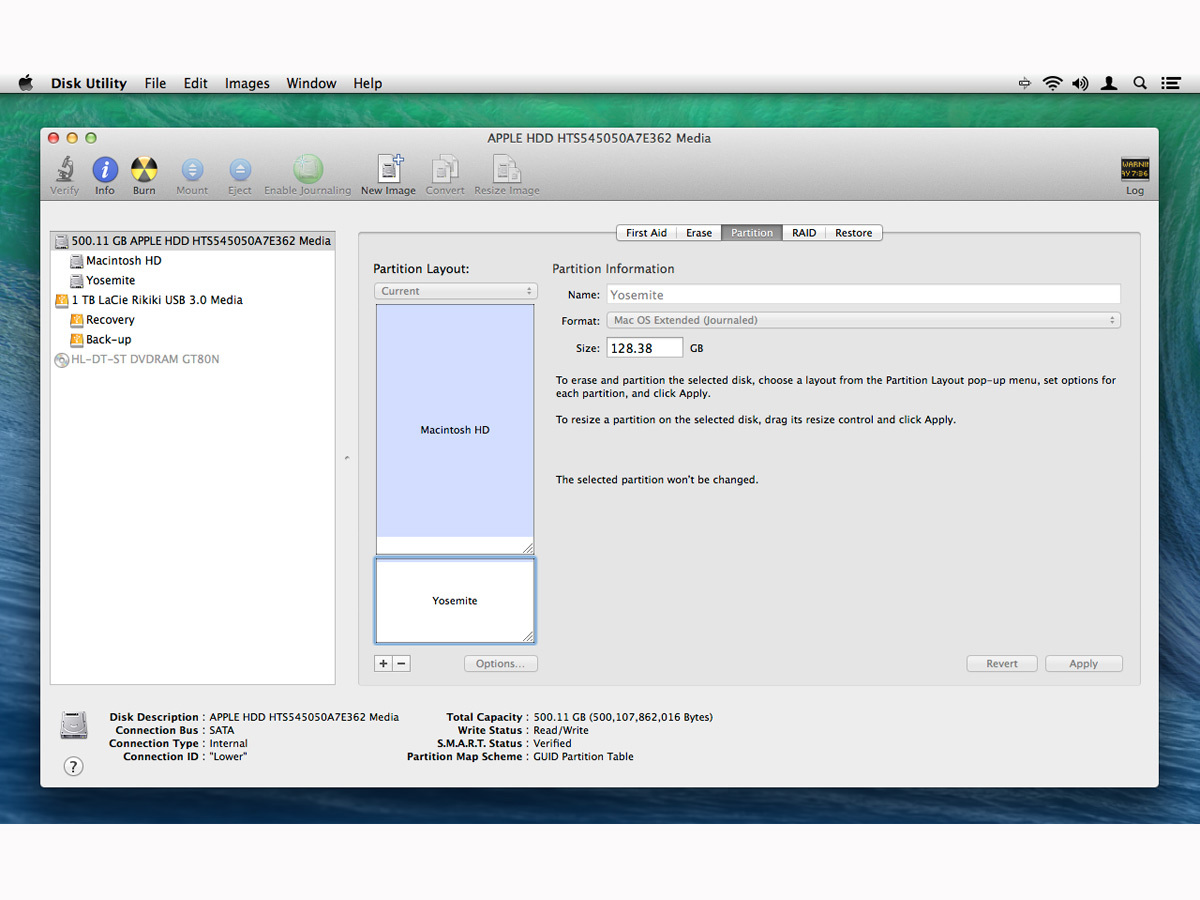Switch to the RAID tab
Image resolution: width=1200 pixels, height=900 pixels.
[804, 233]
